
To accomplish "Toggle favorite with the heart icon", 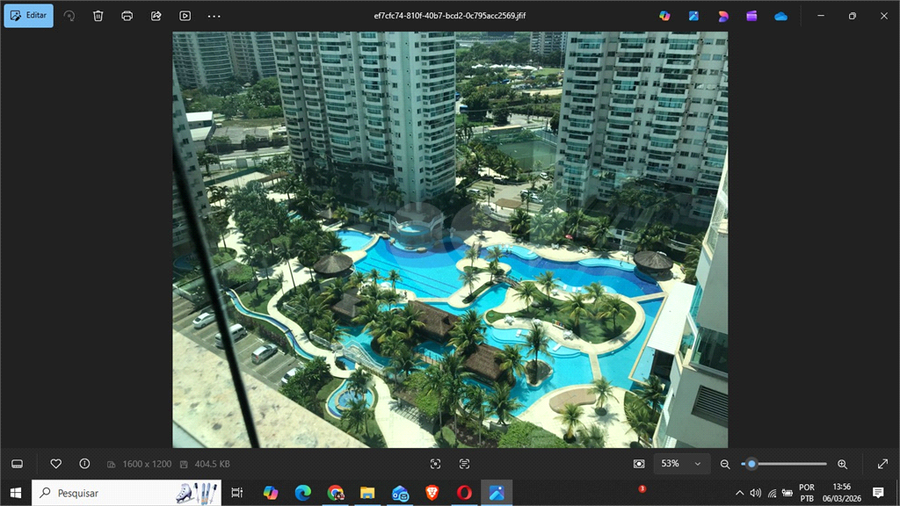I will pos(56,464).
